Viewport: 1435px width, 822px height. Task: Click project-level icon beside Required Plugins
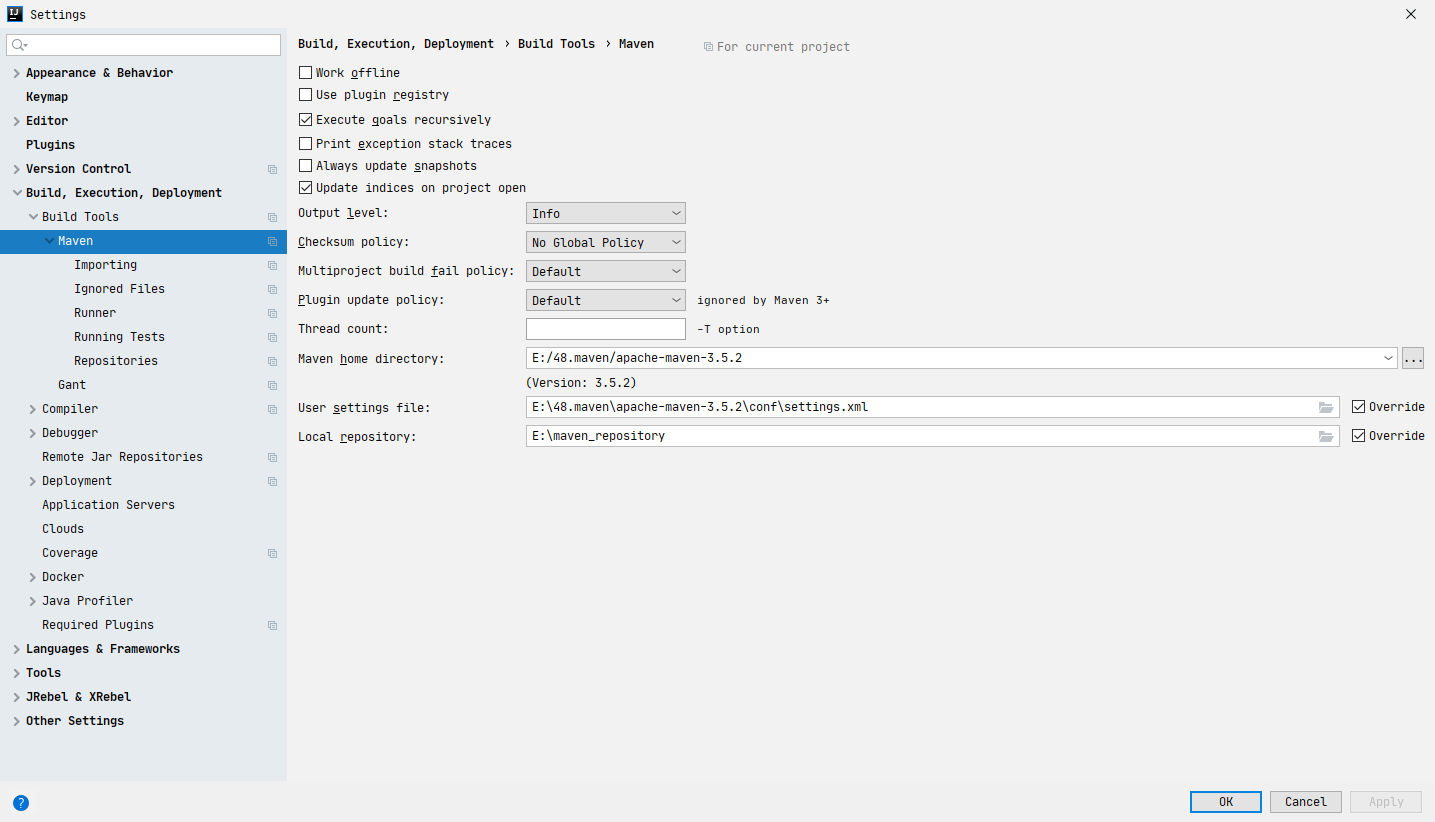[x=272, y=625]
